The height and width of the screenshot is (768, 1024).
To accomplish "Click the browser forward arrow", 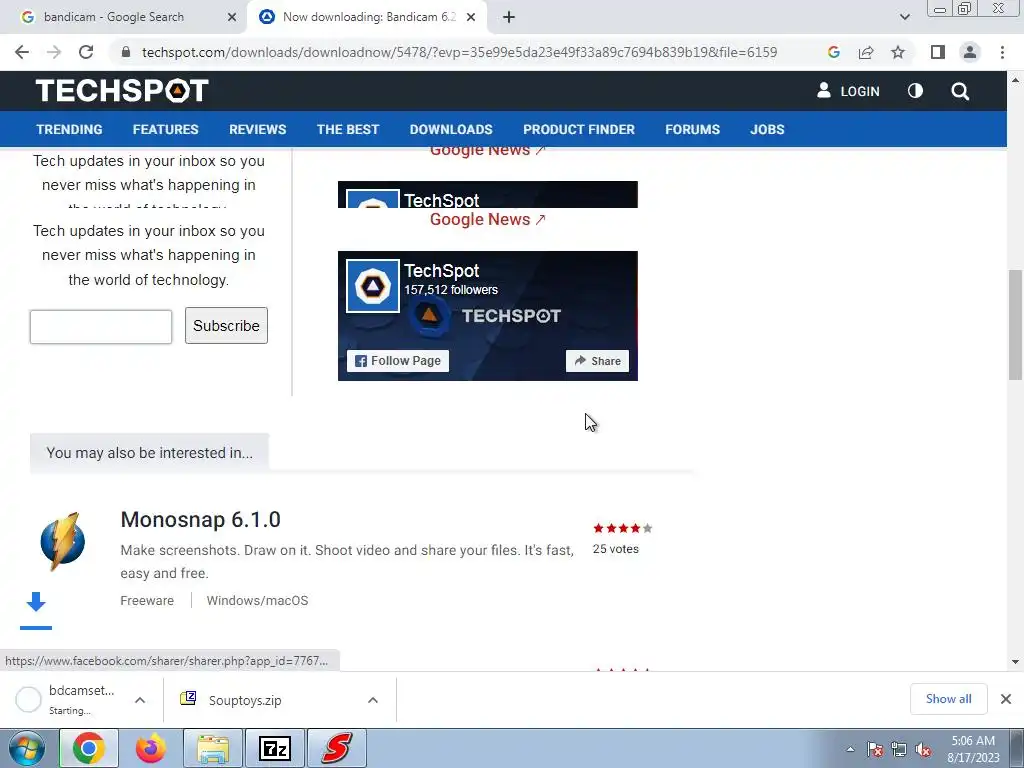I will [x=54, y=52].
